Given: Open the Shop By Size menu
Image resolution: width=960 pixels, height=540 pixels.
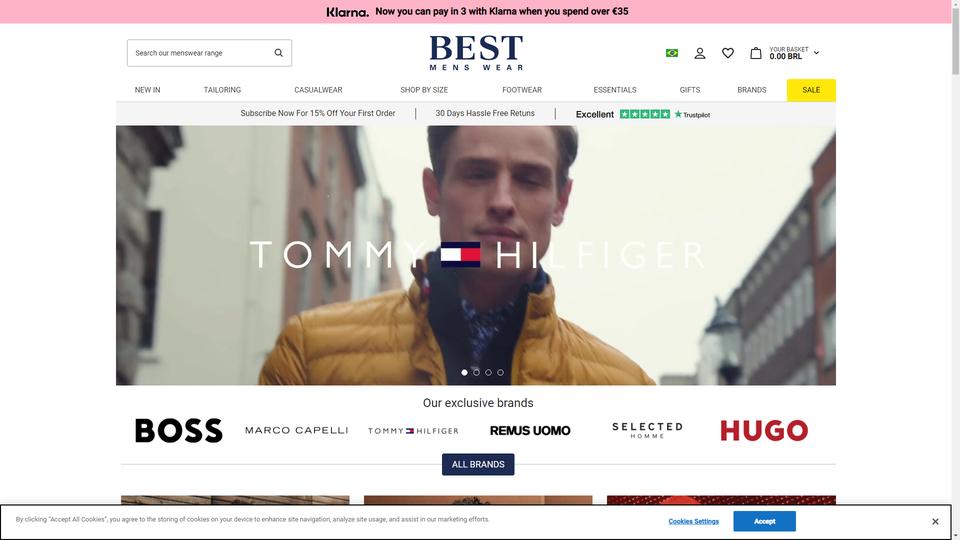Looking at the screenshot, I should click(x=424, y=90).
